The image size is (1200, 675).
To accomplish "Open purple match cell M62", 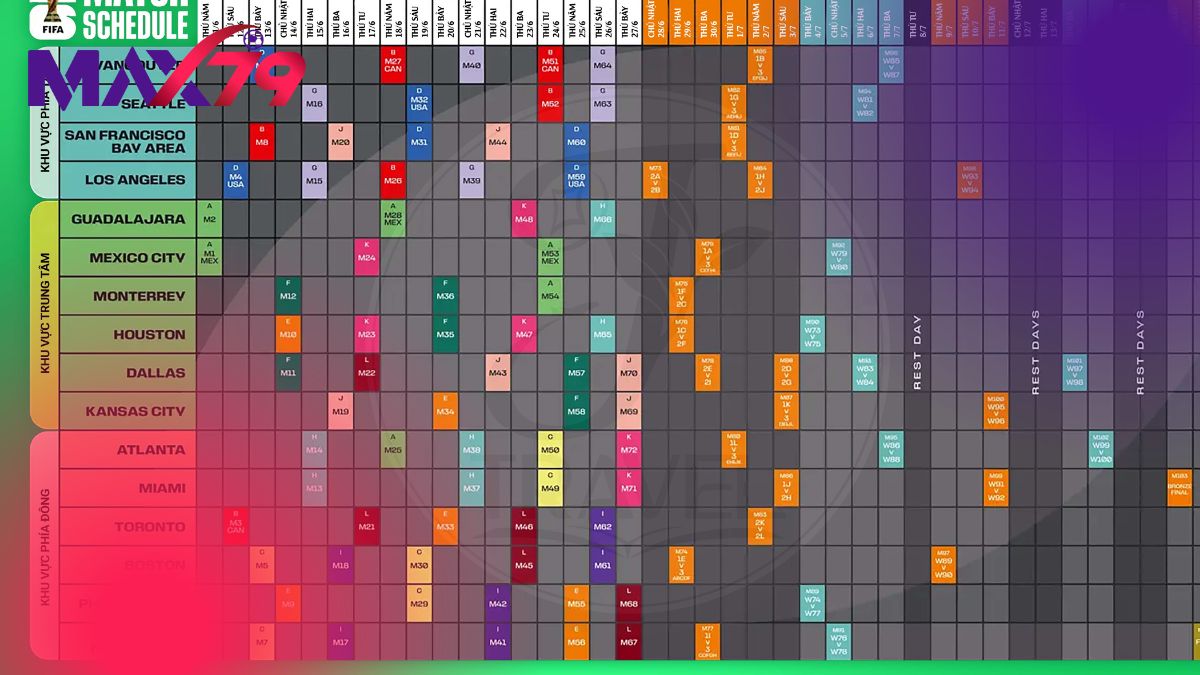I will [602, 527].
